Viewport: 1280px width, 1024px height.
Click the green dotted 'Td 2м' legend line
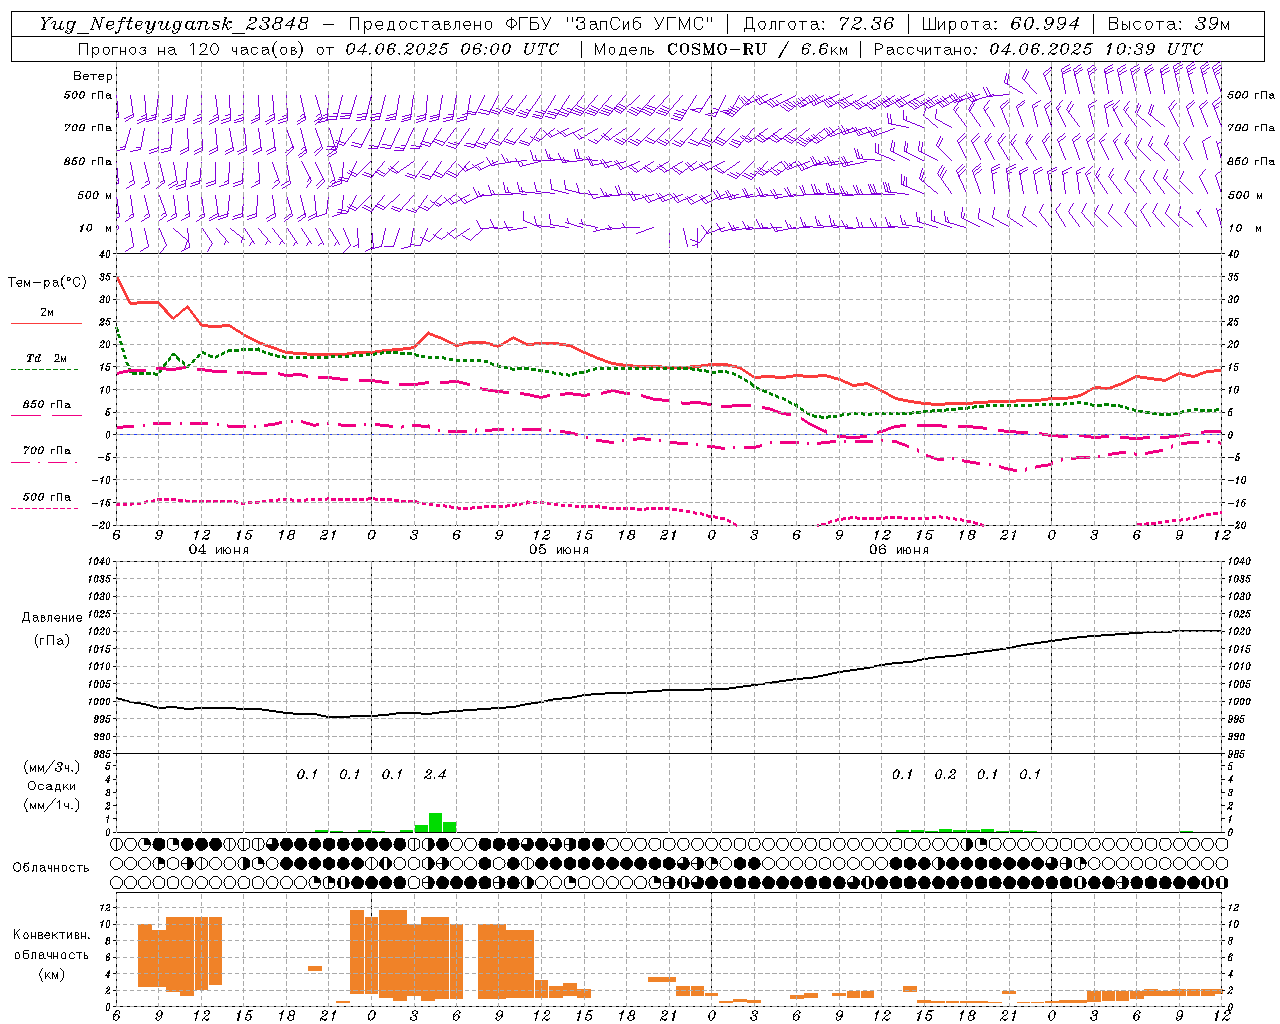(x=45, y=370)
